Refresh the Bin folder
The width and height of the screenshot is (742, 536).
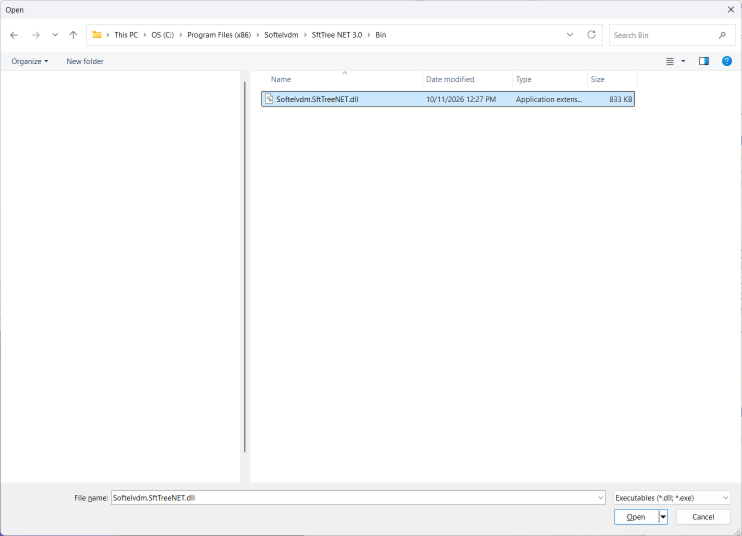click(592, 35)
